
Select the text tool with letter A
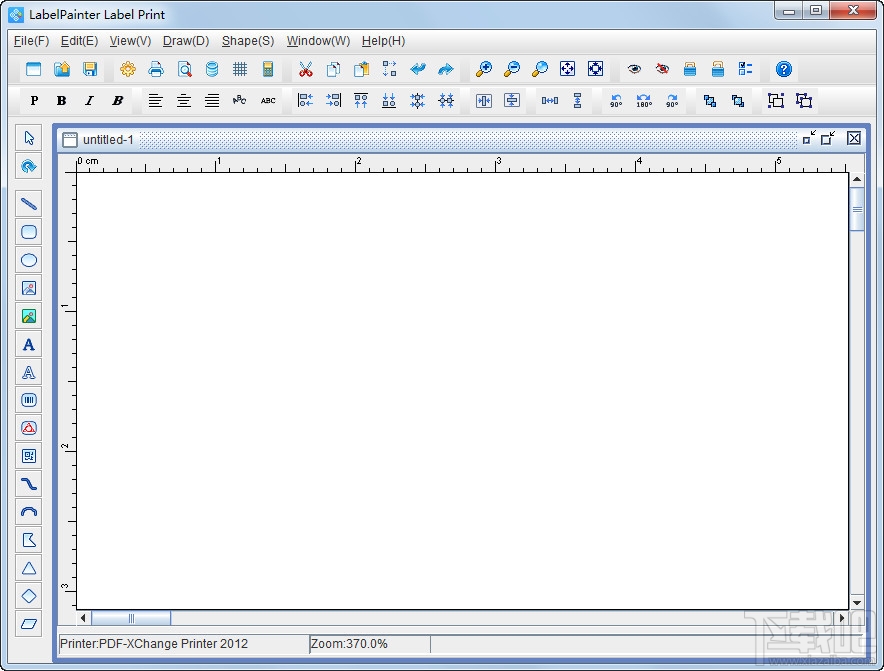(29, 344)
